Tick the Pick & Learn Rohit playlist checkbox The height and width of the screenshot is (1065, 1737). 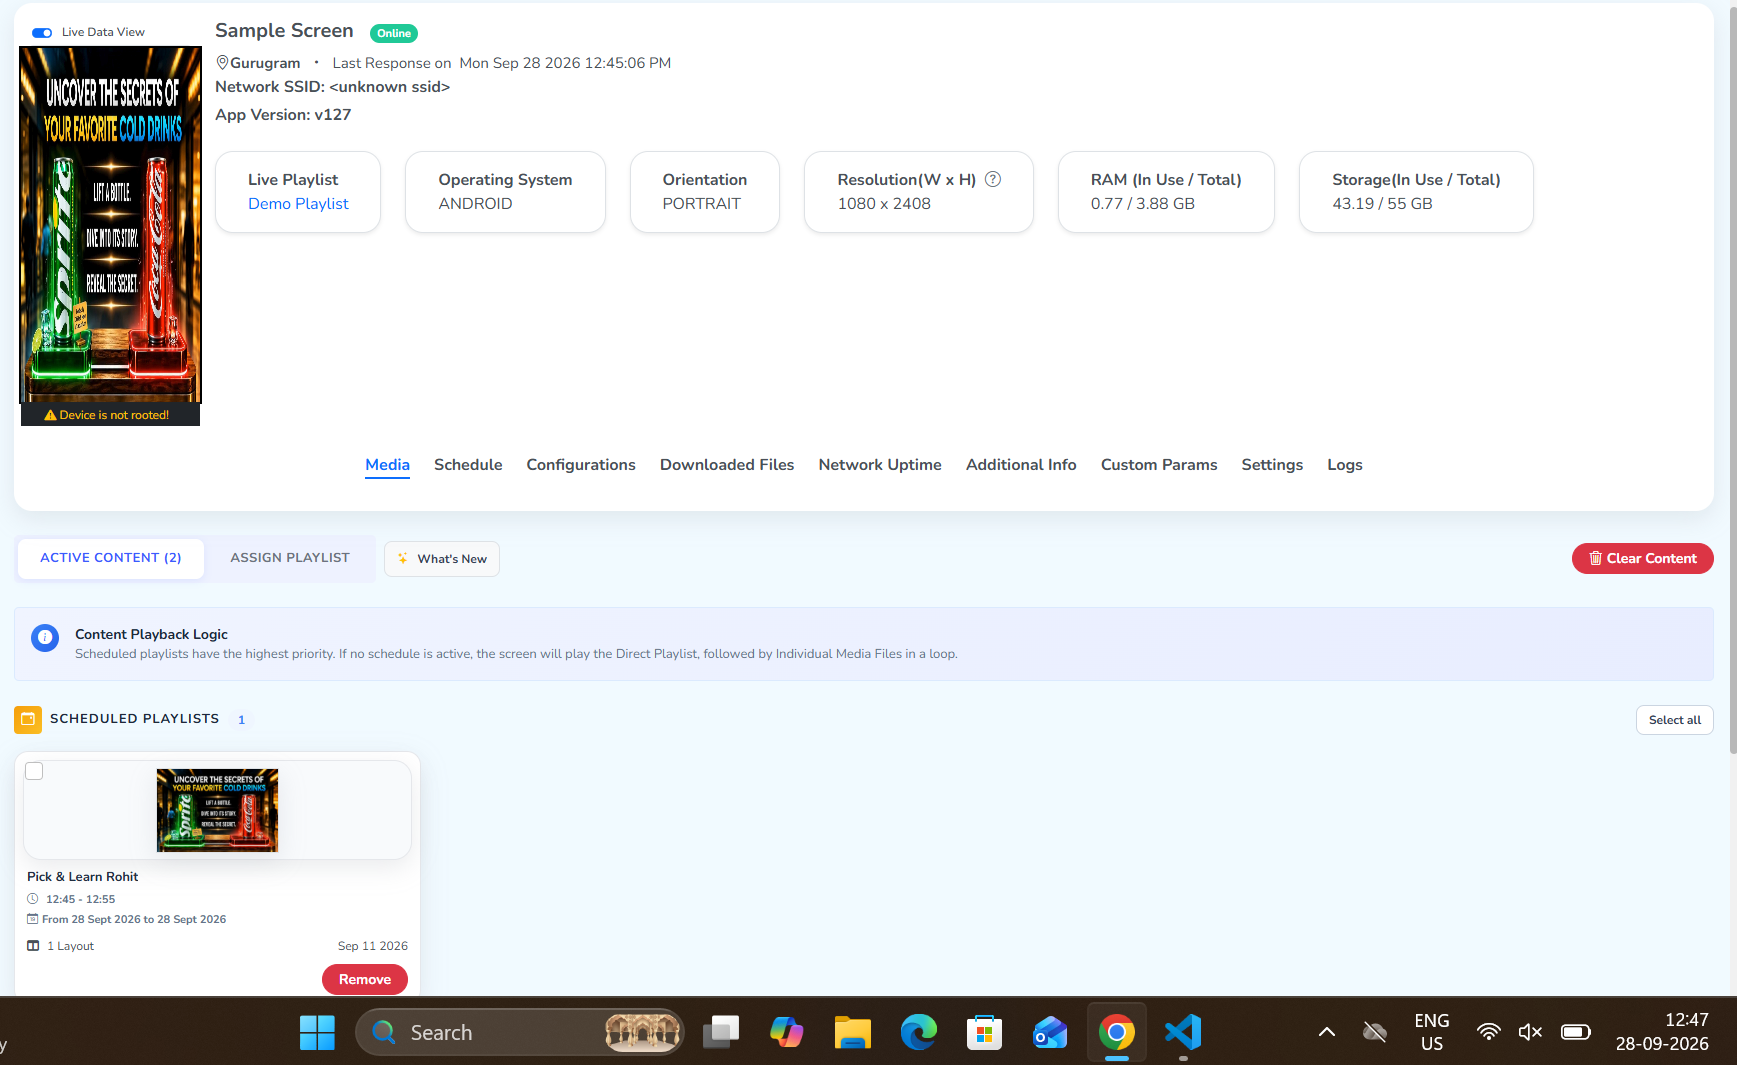(34, 771)
